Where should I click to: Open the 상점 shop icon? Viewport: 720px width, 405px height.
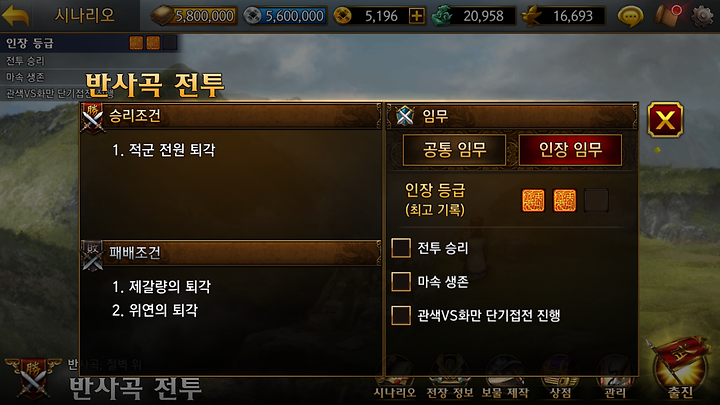click(x=560, y=377)
